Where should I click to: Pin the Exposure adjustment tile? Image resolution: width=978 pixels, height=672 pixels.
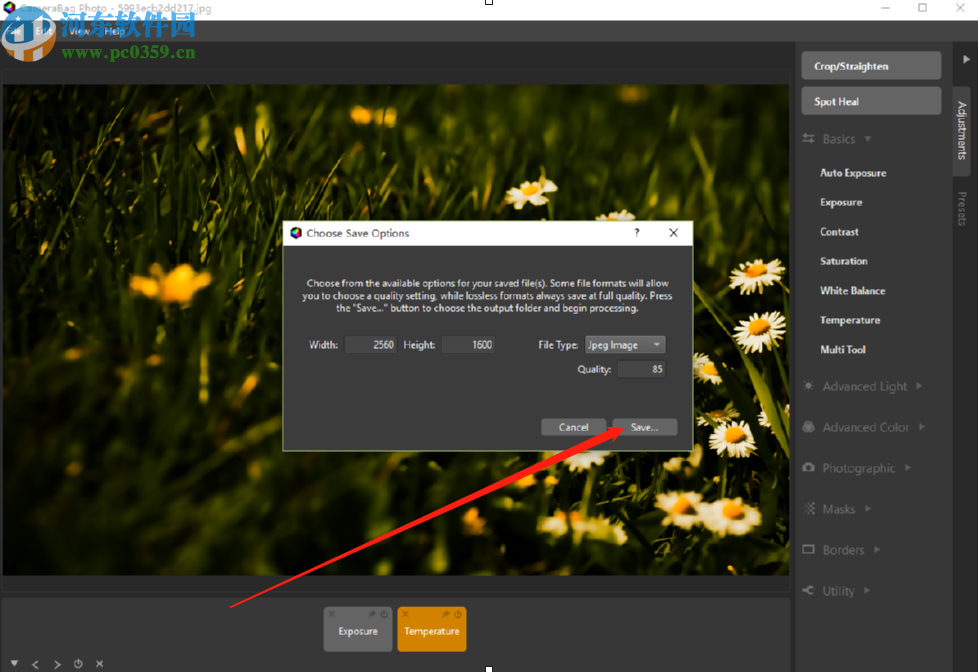pyautogui.click(x=372, y=614)
